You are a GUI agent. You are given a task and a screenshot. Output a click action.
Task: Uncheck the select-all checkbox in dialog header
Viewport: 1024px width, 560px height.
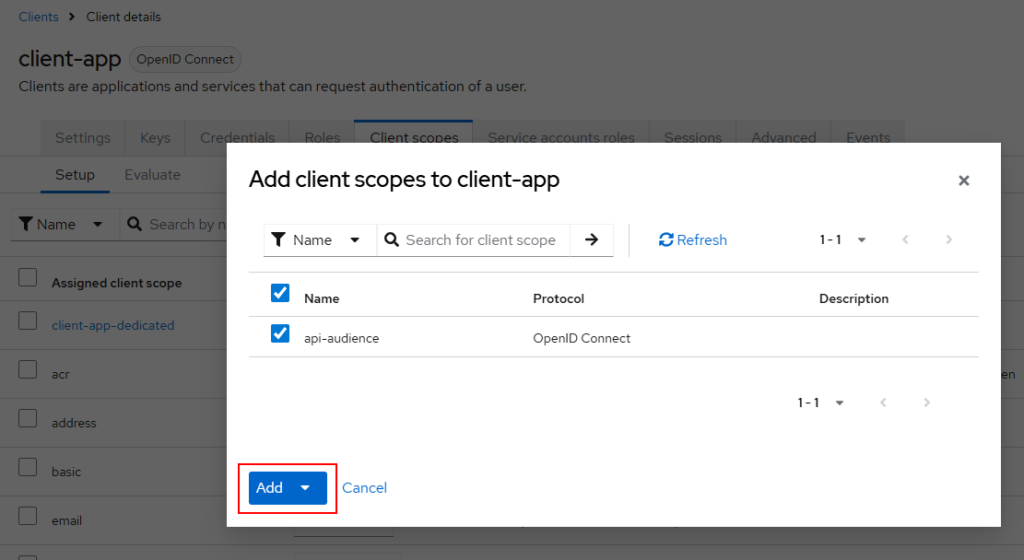point(280,293)
